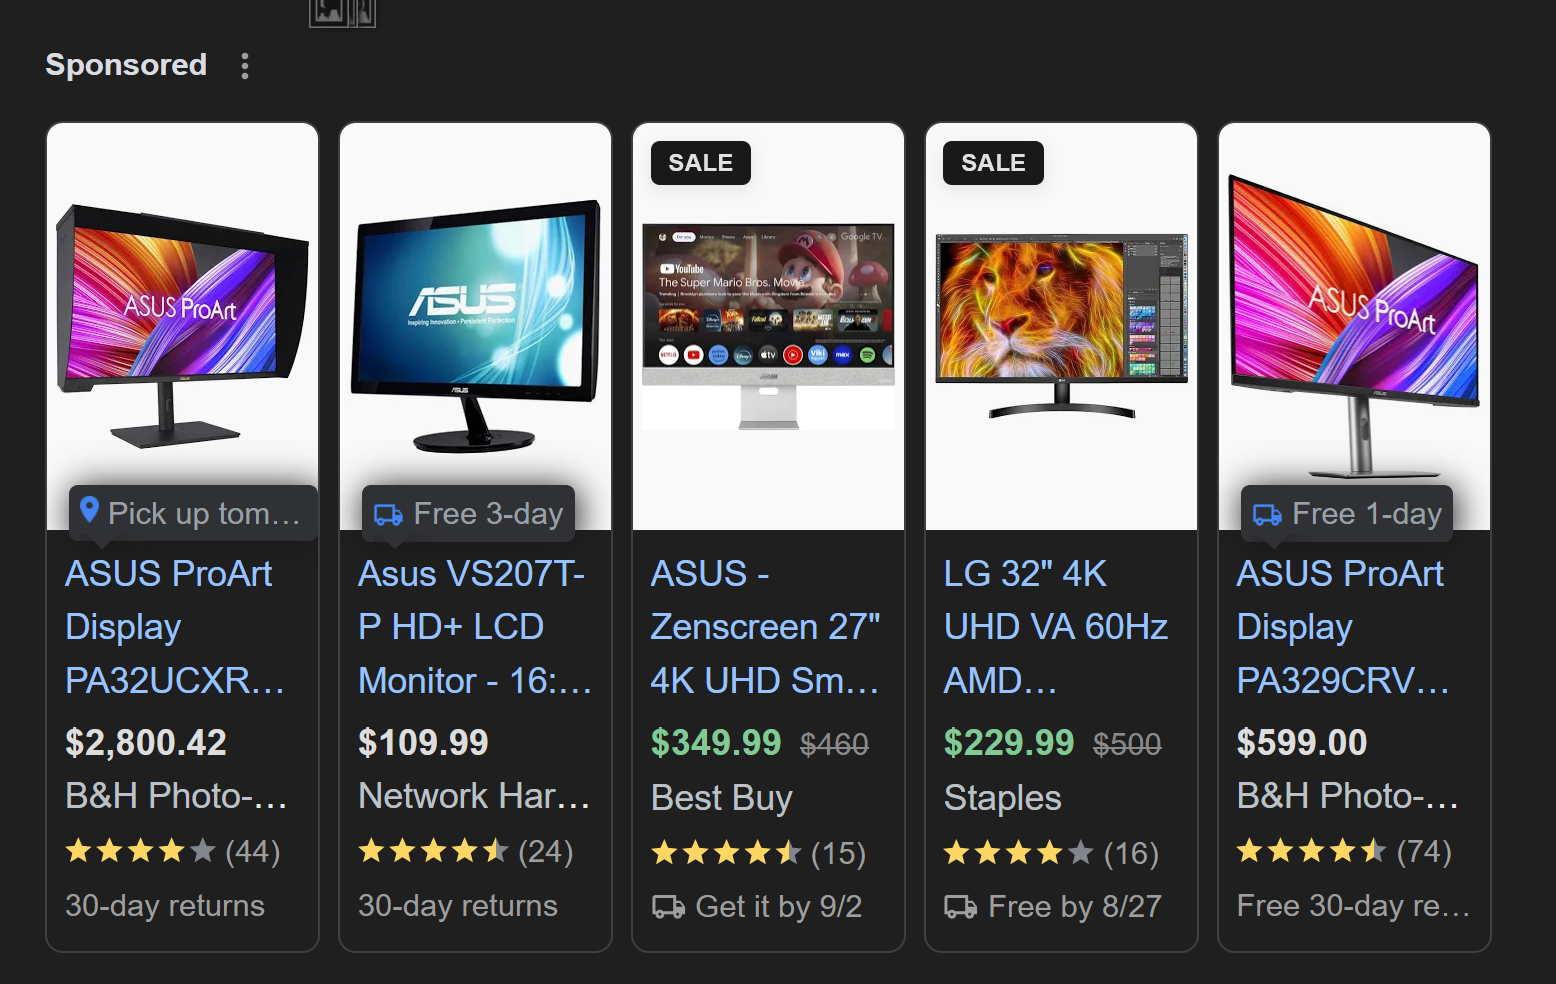Click truck icon beside Free by 8/27
The width and height of the screenshot is (1556, 984).
961,907
